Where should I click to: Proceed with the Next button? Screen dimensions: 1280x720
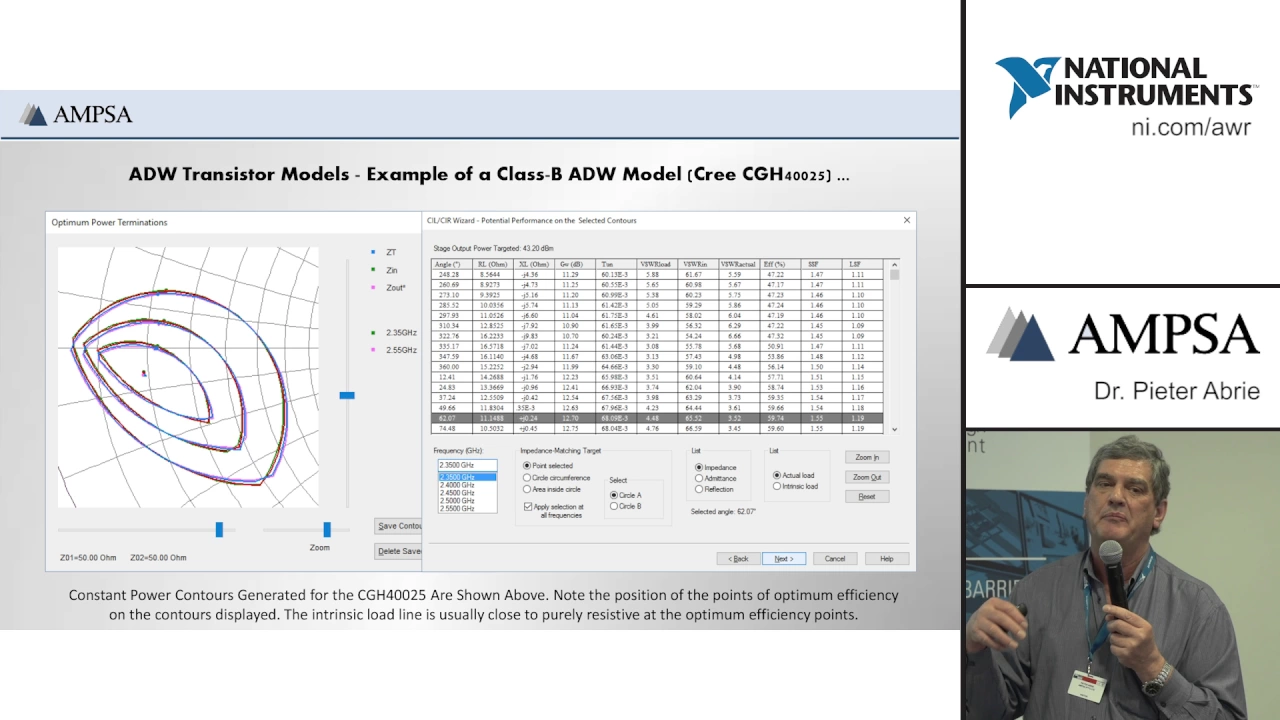click(784, 558)
